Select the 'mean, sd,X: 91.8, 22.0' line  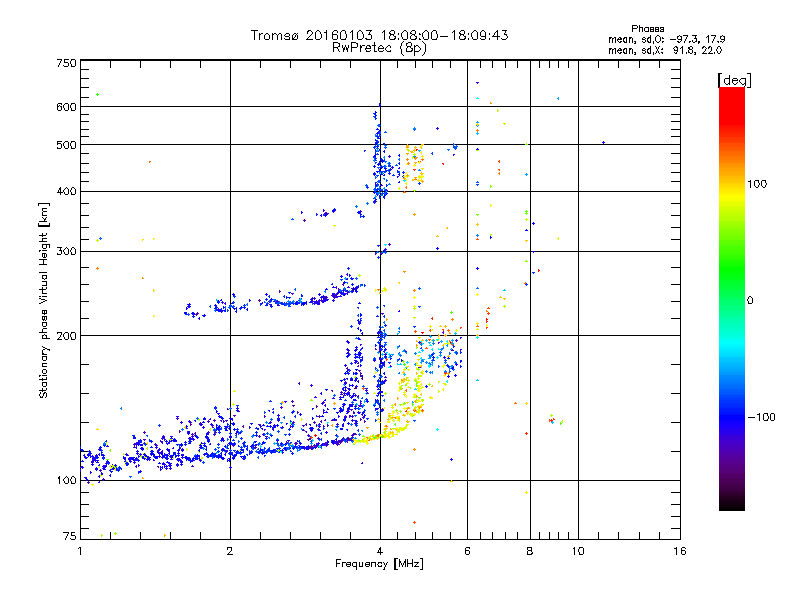pyautogui.click(x=665, y=50)
